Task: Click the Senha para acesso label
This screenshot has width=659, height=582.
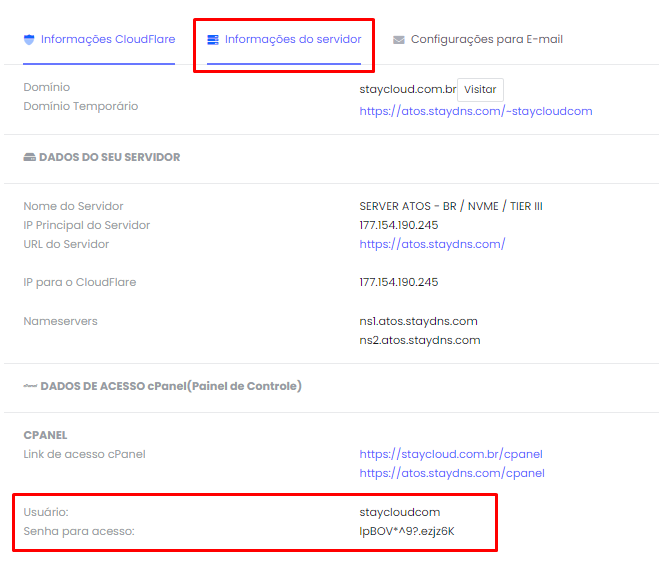Action: pos(79,531)
